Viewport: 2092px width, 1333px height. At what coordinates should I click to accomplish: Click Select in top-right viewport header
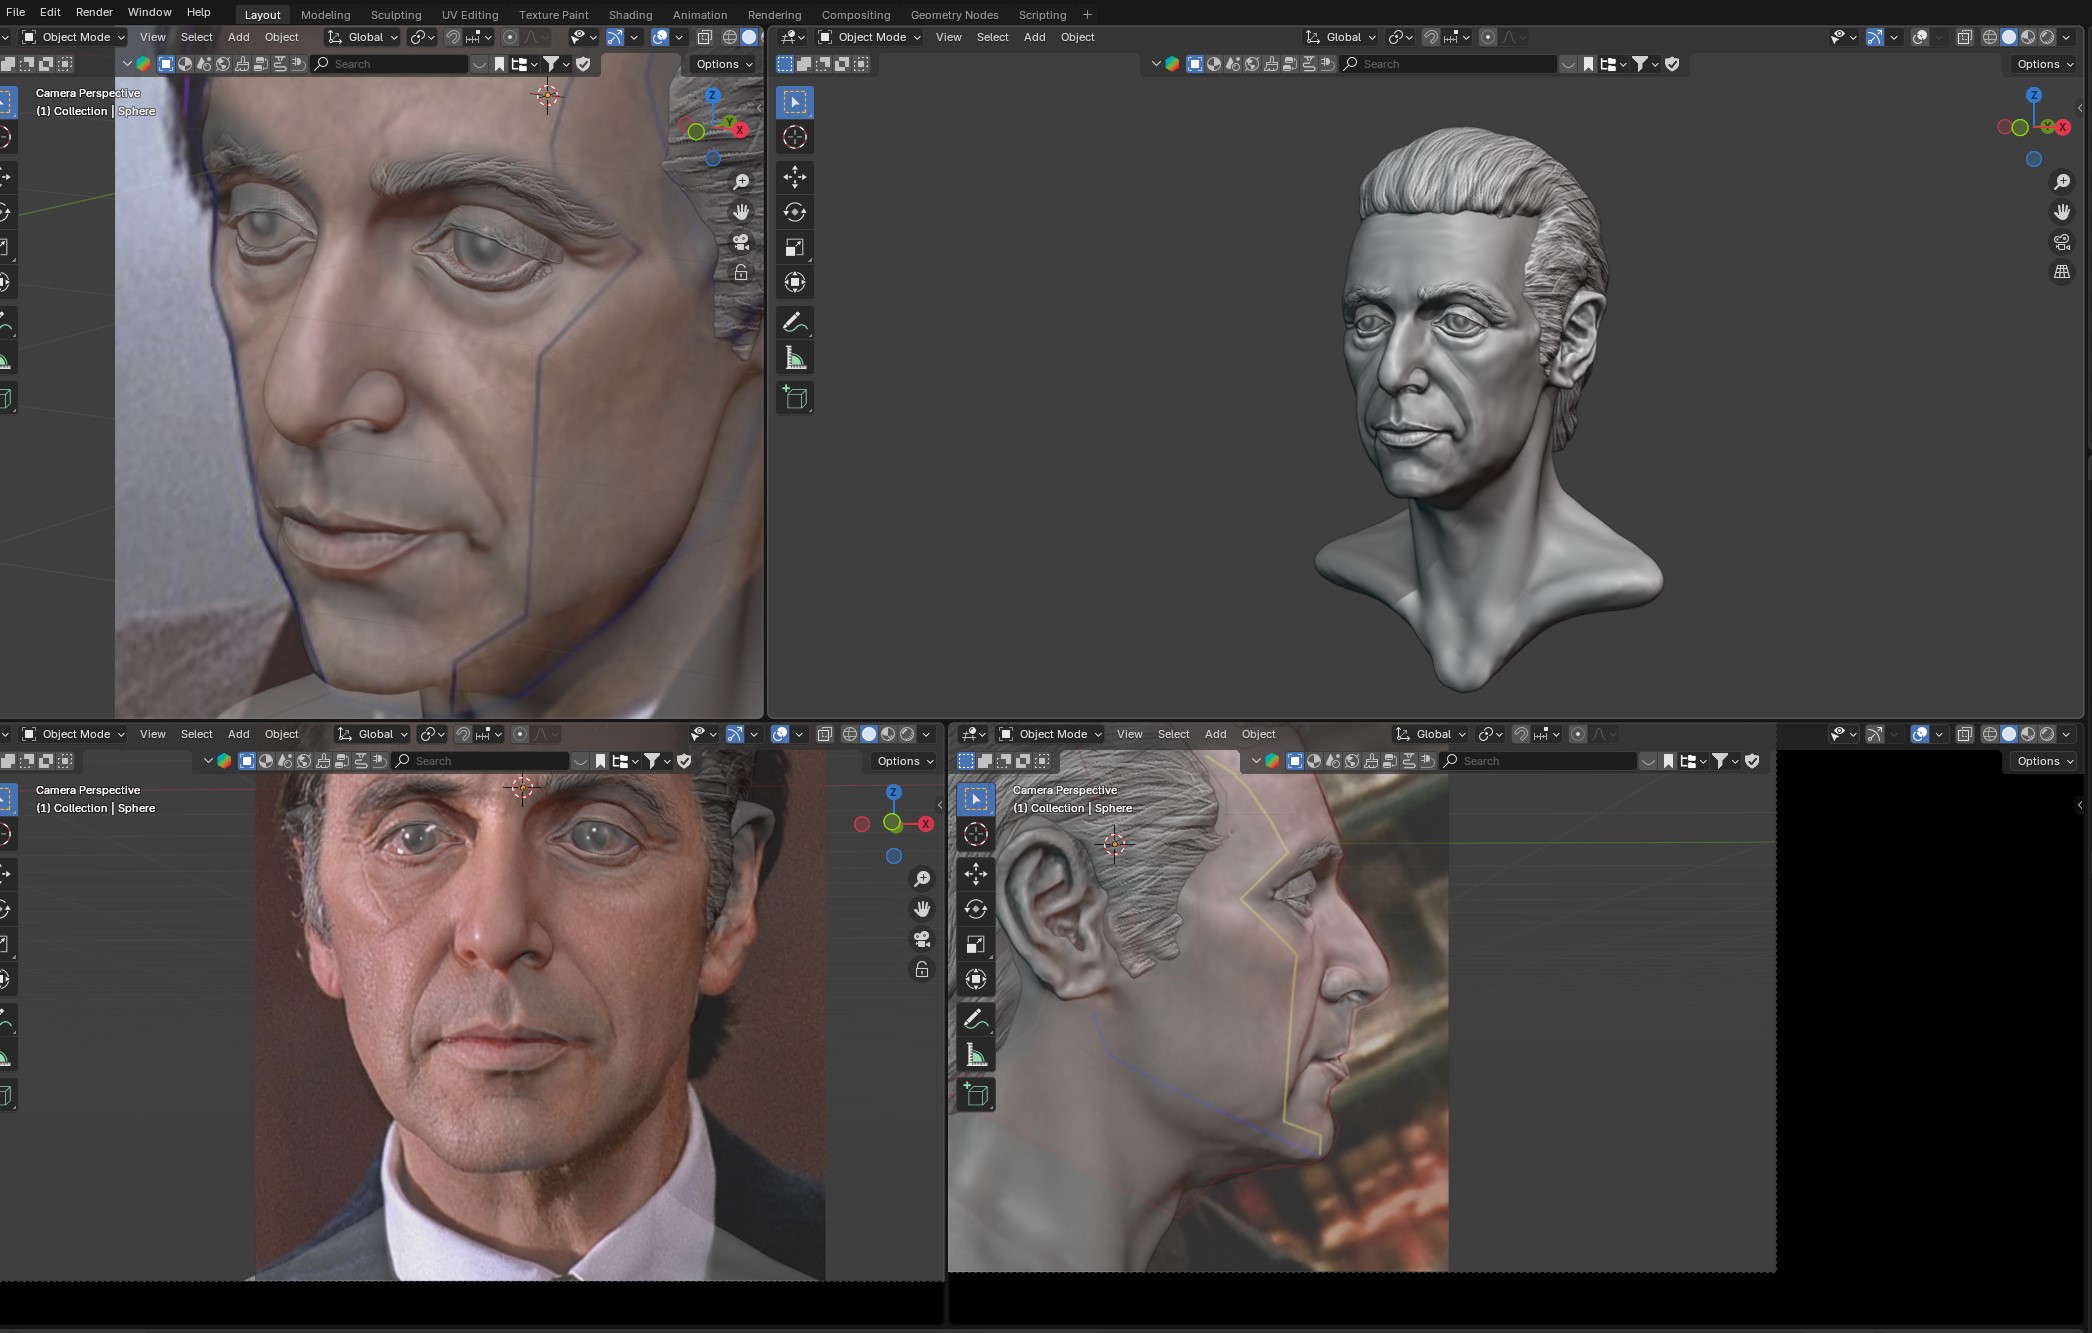[992, 37]
